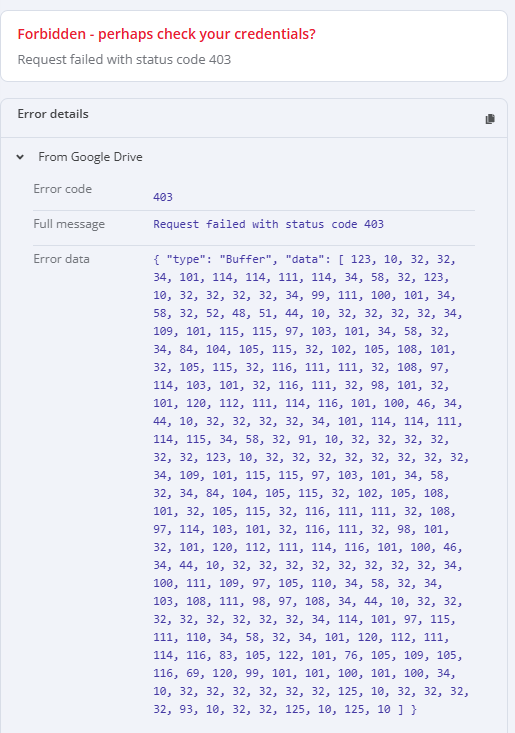Click the buffer line starting 114, 116, 83, 105

pyautogui.click(x=308, y=655)
